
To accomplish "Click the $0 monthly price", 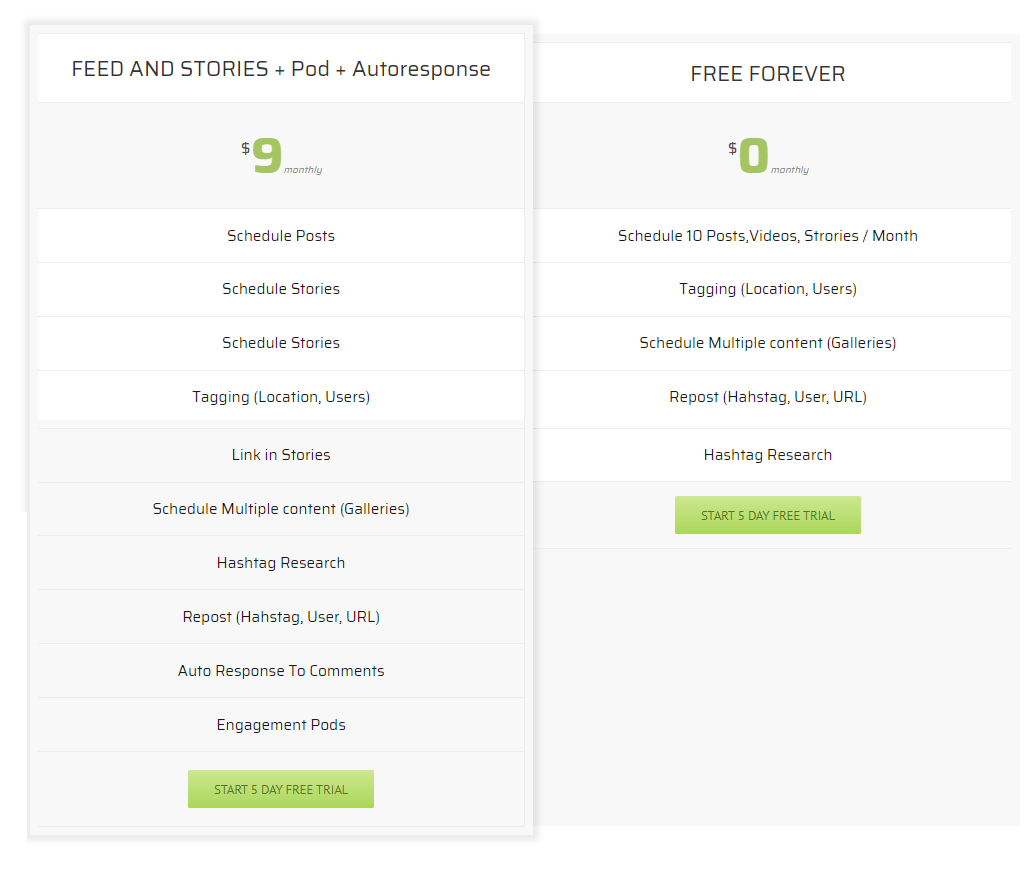I will coord(768,156).
